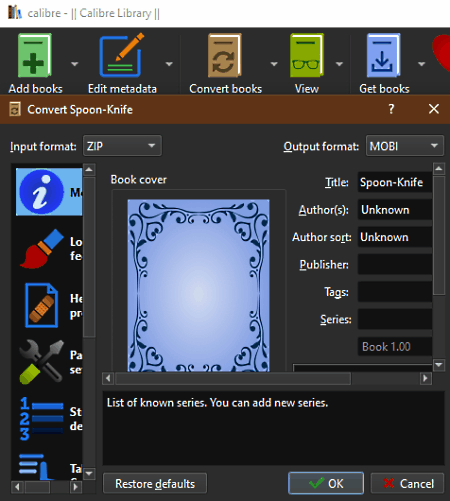Confirm conversion with OK button
450x501 pixels.
tap(326, 483)
